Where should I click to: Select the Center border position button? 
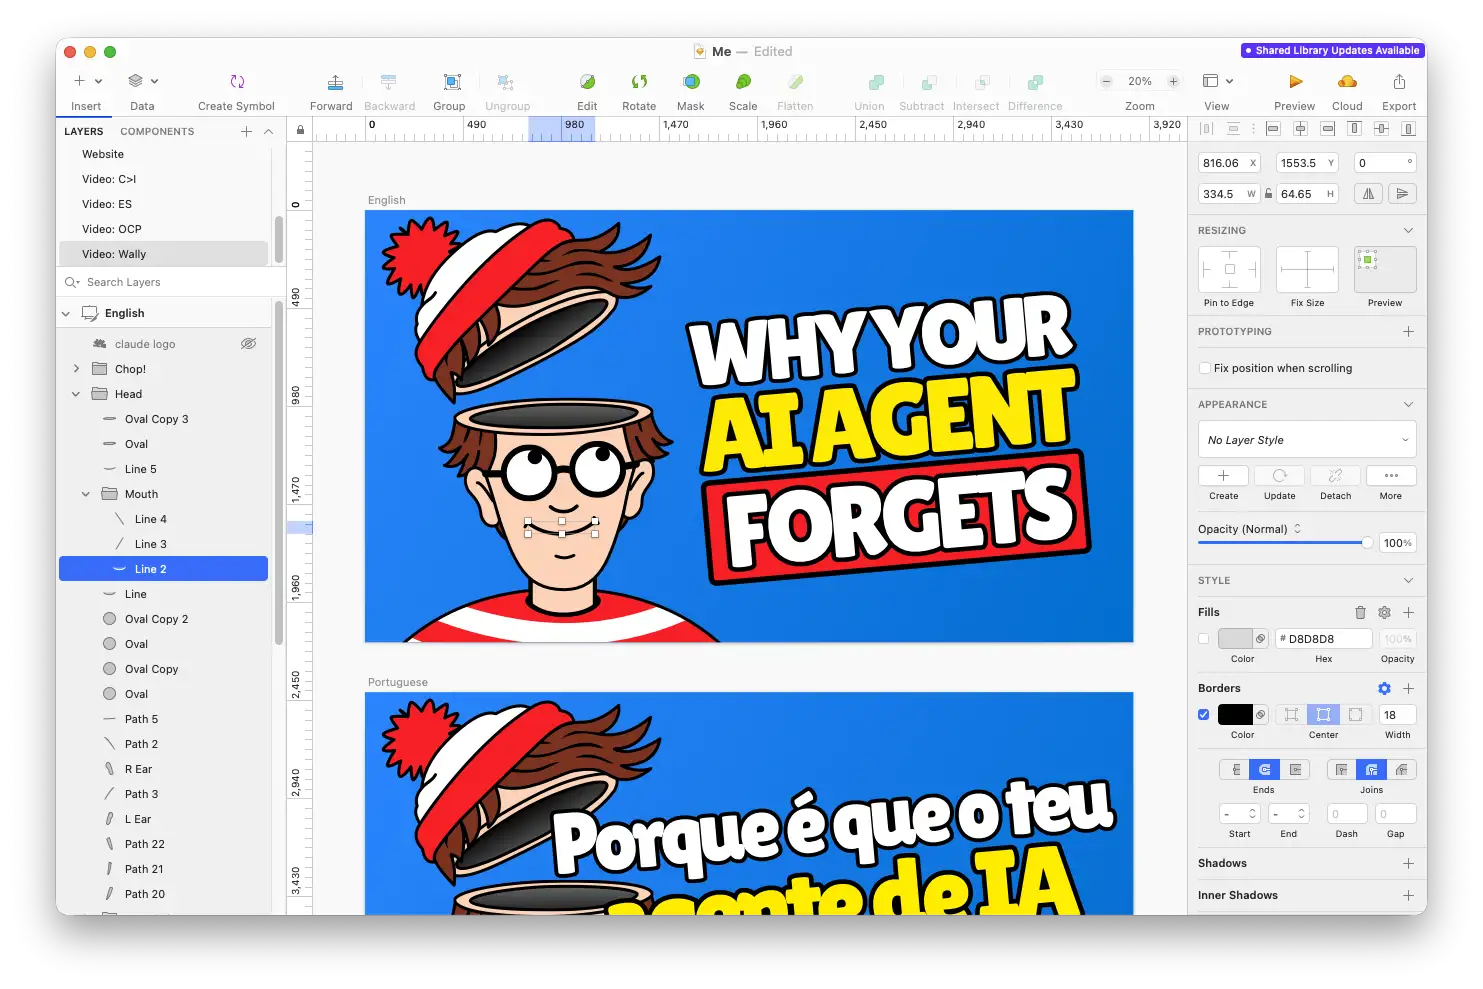pos(1323,715)
